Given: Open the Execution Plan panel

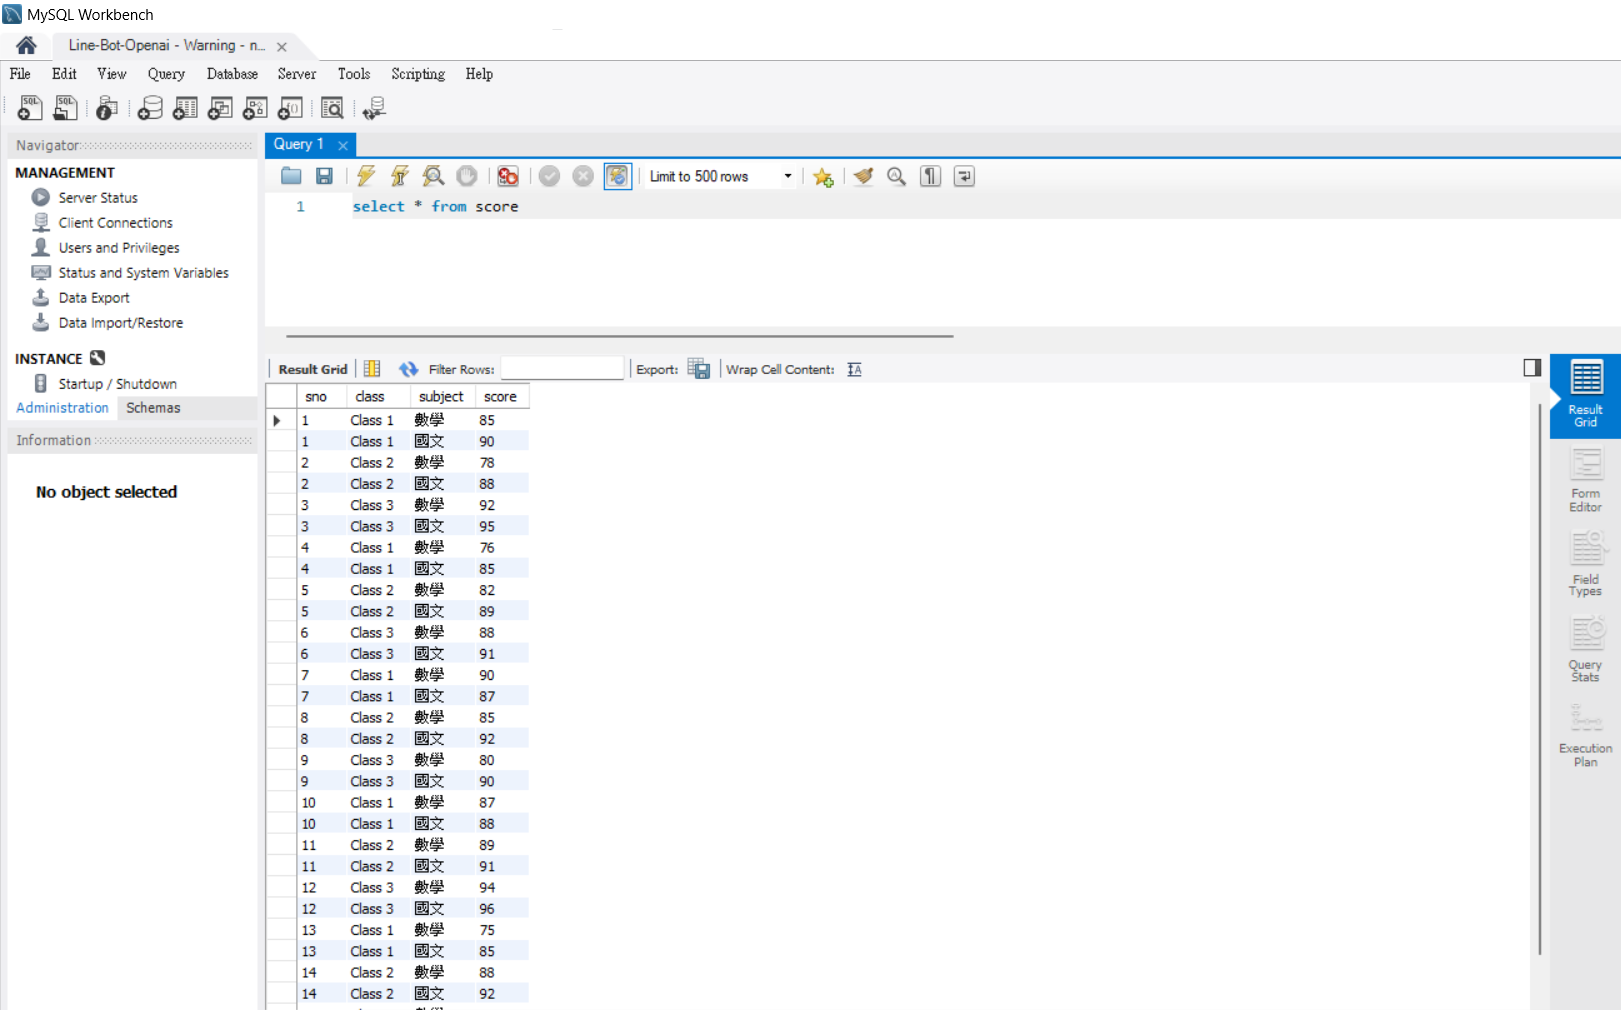Looking at the screenshot, I should pyautogui.click(x=1585, y=735).
